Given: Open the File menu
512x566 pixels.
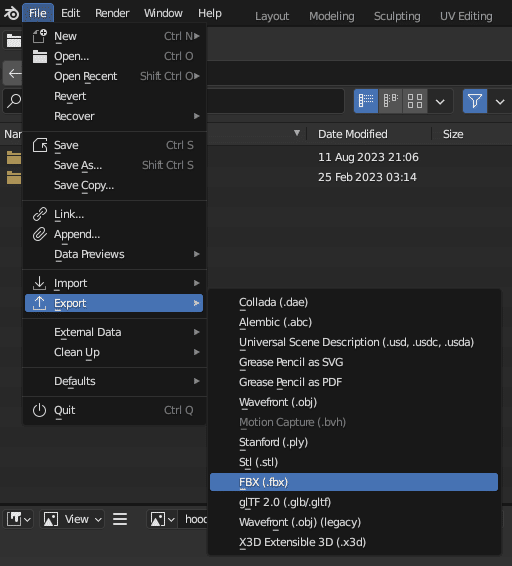Looking at the screenshot, I should click(38, 13).
